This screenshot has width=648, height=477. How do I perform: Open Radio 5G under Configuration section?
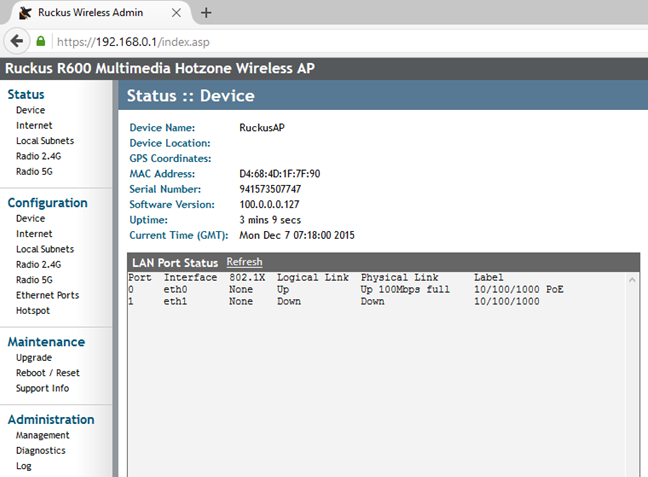point(34,279)
